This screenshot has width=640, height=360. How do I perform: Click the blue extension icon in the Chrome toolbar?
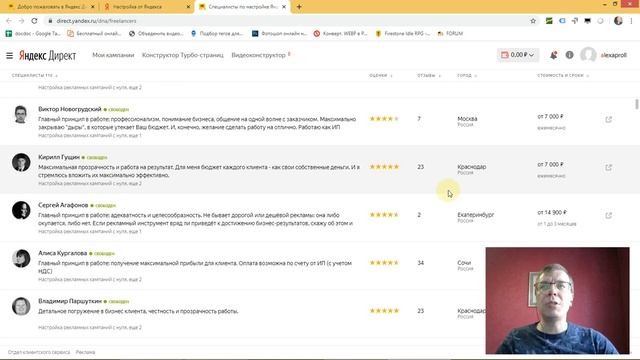(x=562, y=21)
